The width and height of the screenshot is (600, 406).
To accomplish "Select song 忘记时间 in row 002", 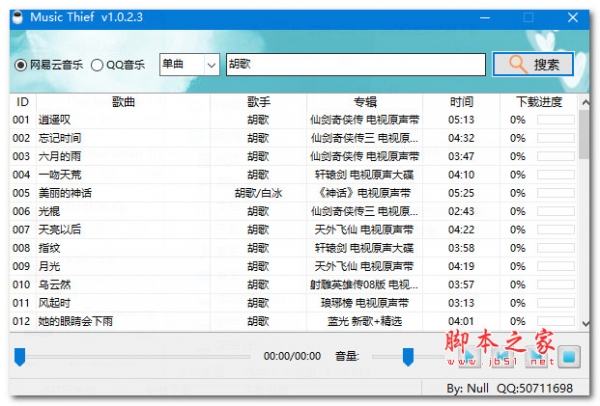I will click(60, 138).
